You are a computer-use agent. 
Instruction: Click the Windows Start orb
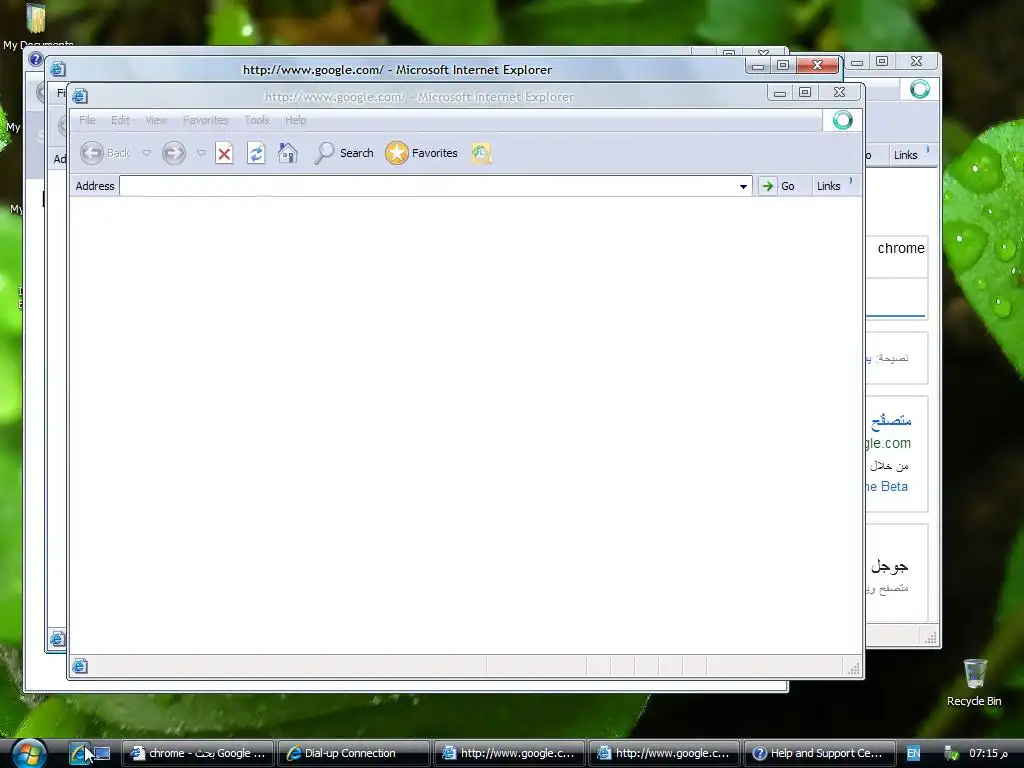(x=28, y=753)
